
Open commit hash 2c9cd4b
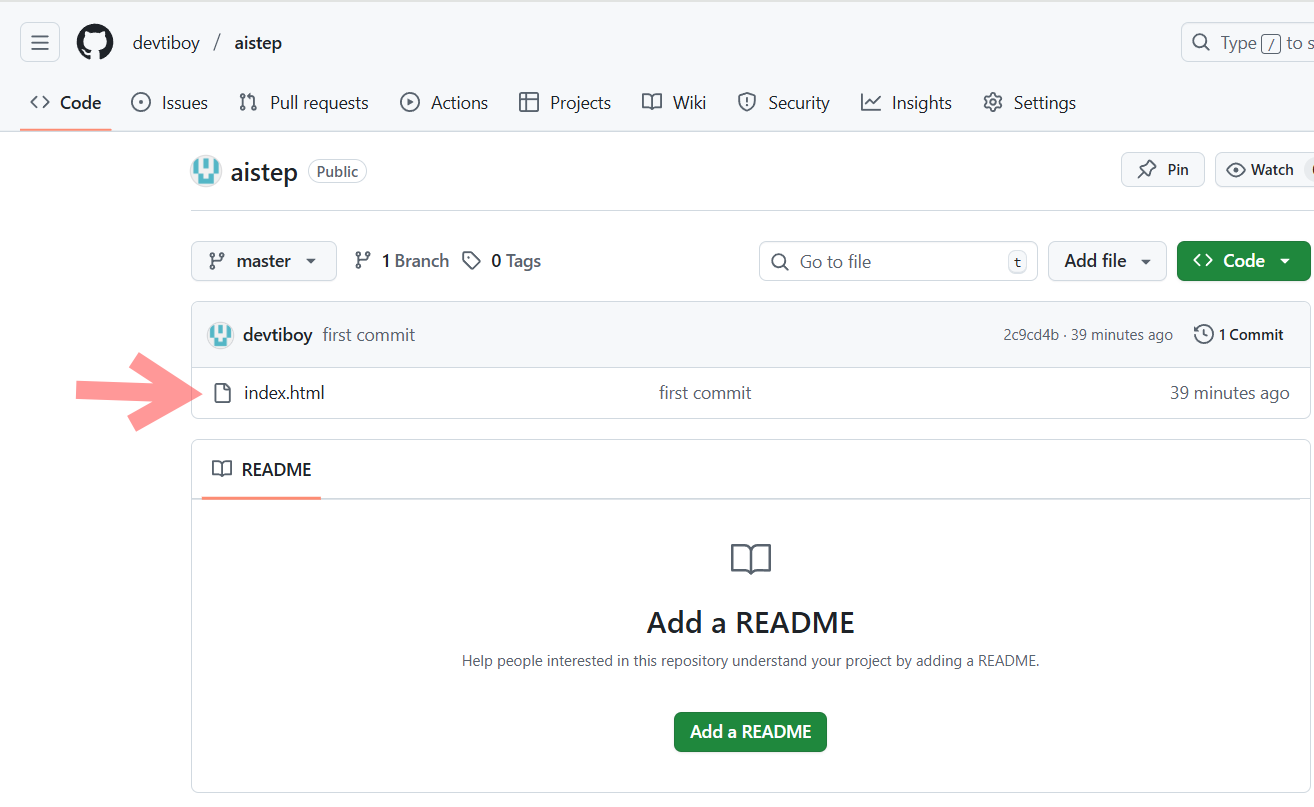point(1031,335)
